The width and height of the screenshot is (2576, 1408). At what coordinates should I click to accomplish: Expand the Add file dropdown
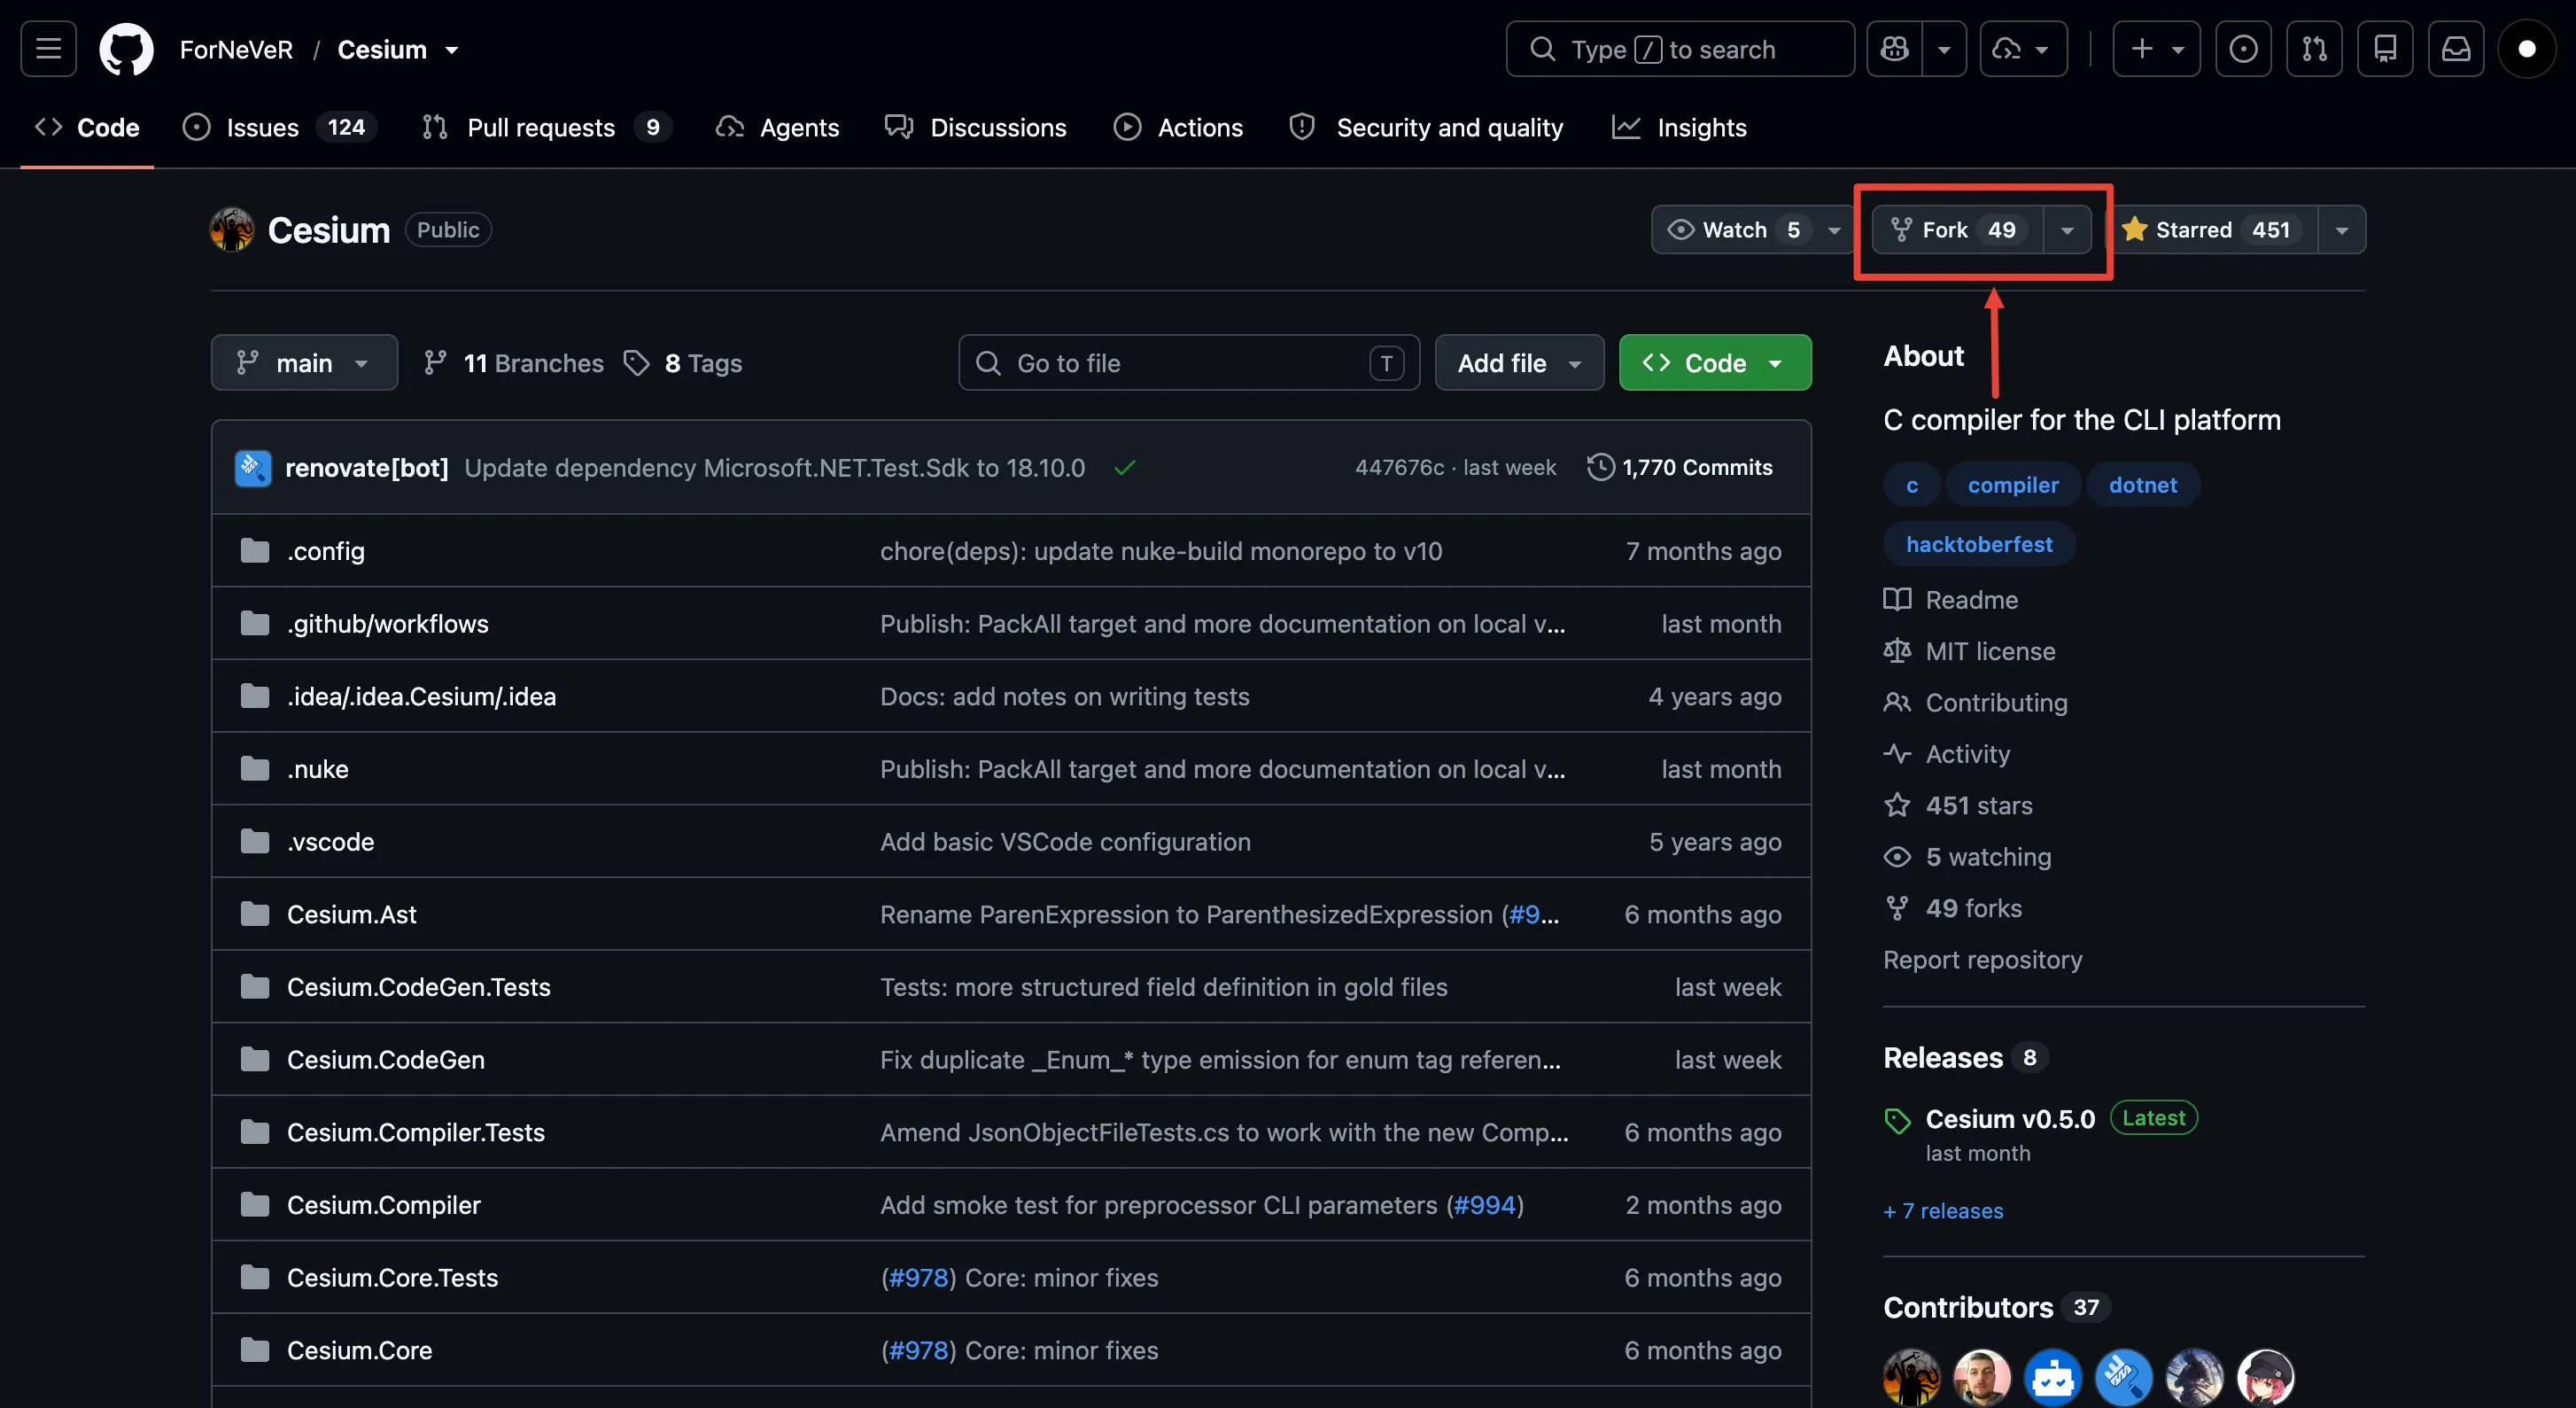[x=1519, y=363]
